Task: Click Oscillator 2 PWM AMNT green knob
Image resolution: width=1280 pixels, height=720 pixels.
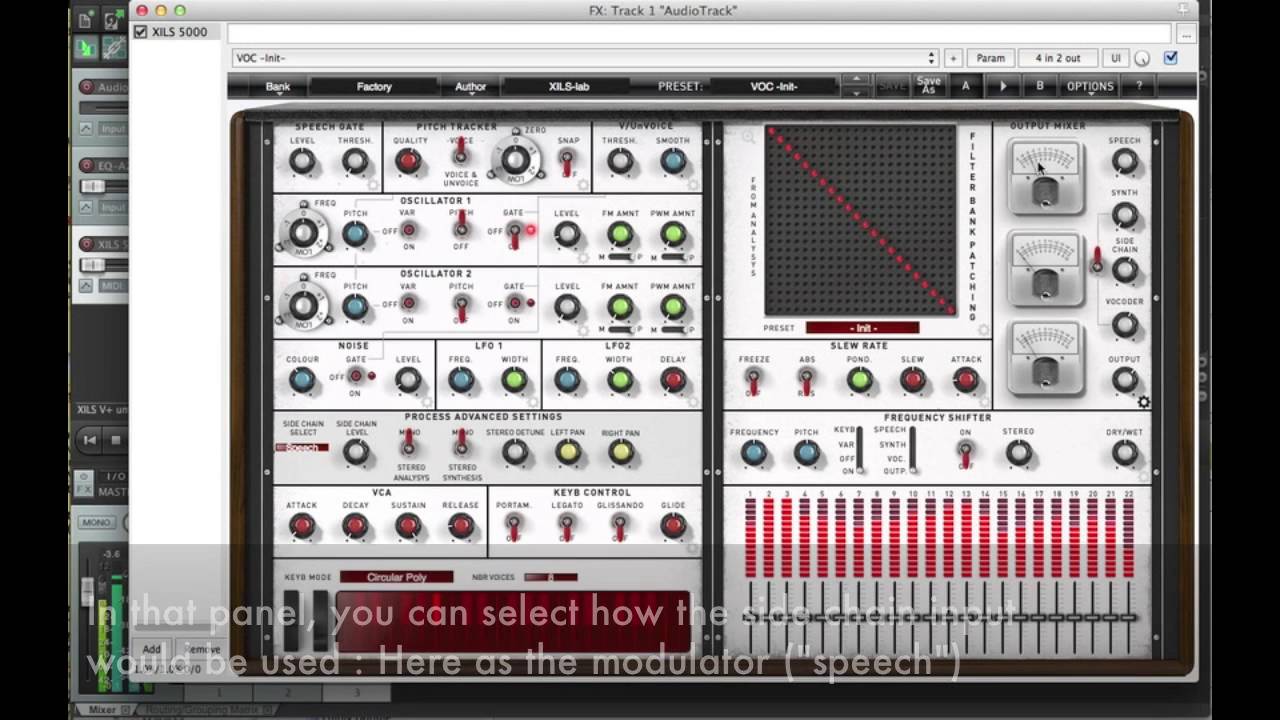Action: (x=673, y=307)
